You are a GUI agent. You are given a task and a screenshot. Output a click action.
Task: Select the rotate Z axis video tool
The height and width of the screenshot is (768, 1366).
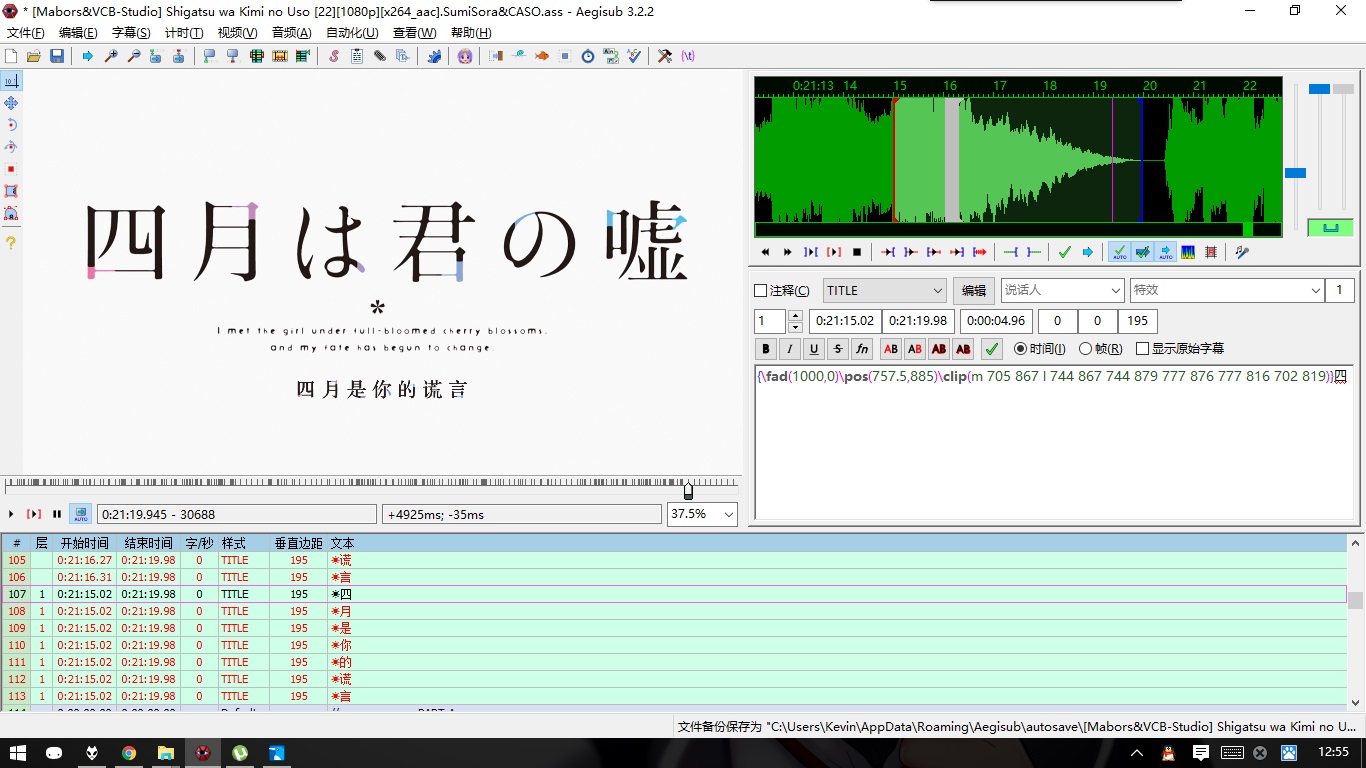tap(11, 125)
